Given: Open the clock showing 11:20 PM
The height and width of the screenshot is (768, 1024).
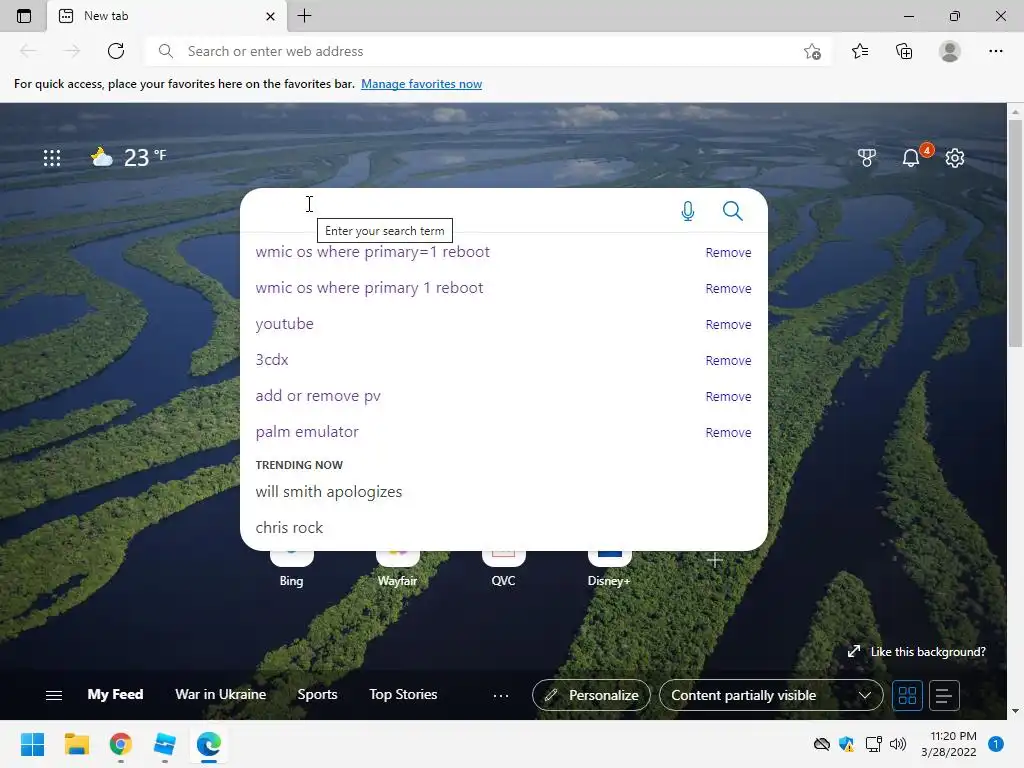Looking at the screenshot, I should [x=948, y=744].
